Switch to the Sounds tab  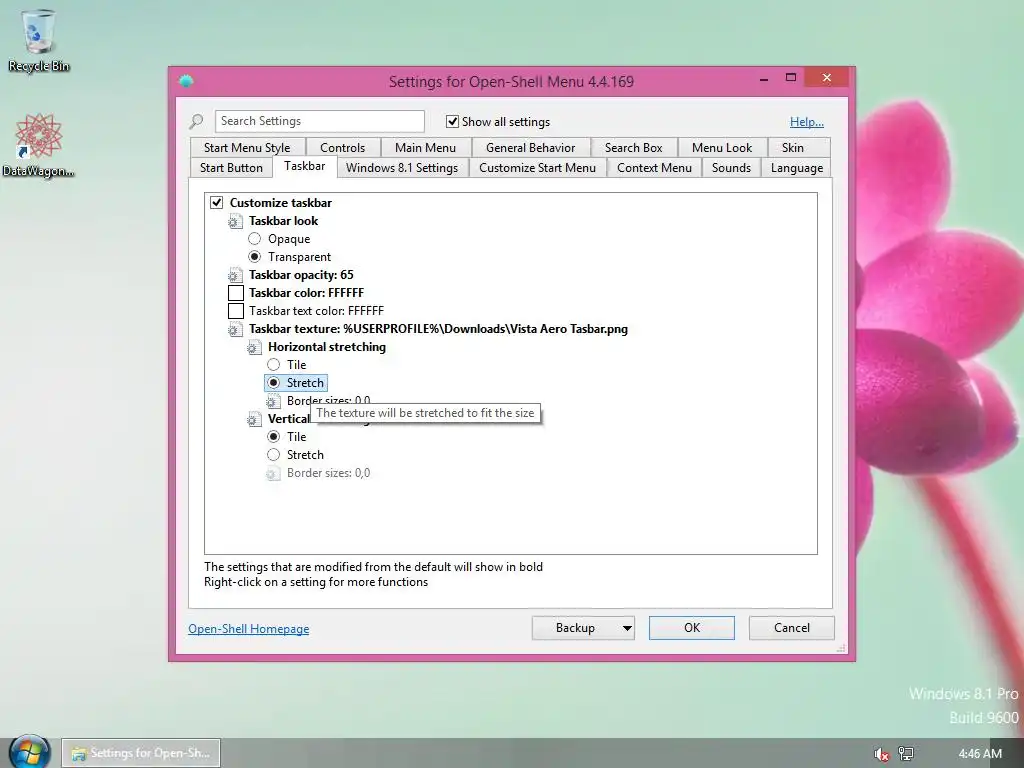pos(731,168)
